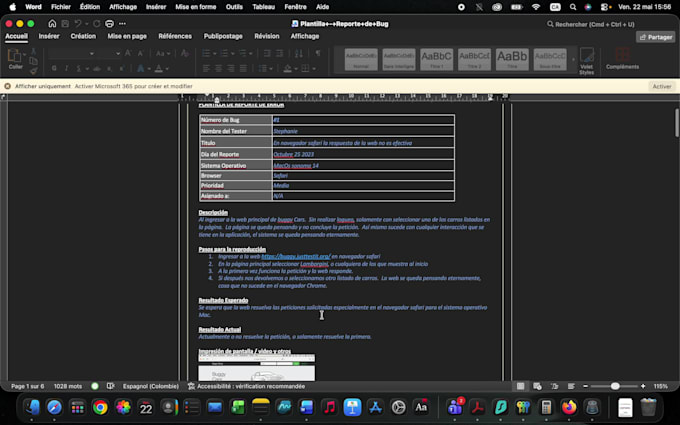680x425 pixels.
Task: Click the clear formatting icon
Action: (x=185, y=53)
